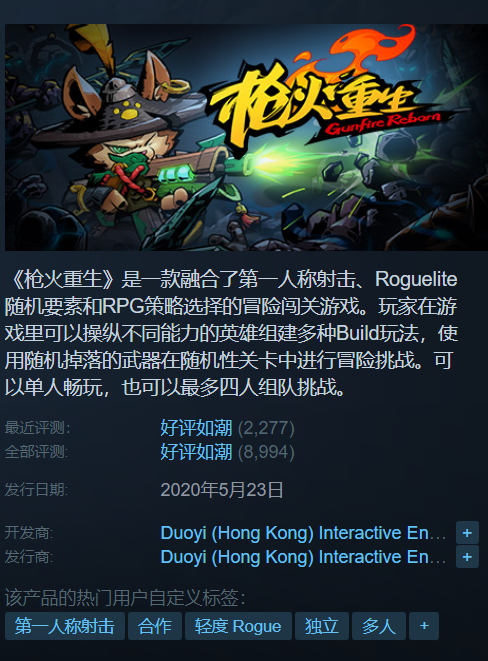Open the 第一人称射击 tag
488x661 pixels.
tap(65, 626)
